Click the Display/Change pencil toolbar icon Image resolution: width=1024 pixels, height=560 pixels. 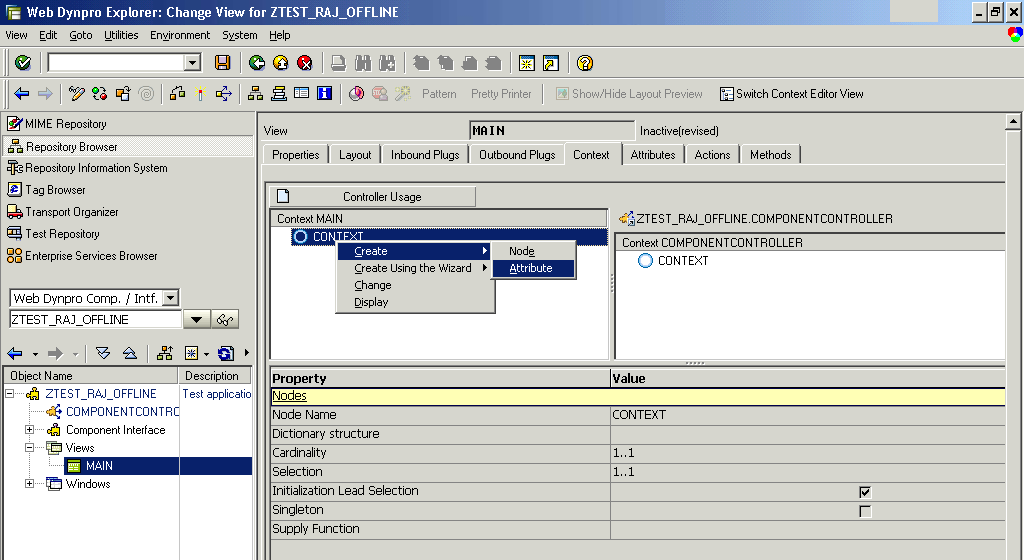[x=77, y=94]
